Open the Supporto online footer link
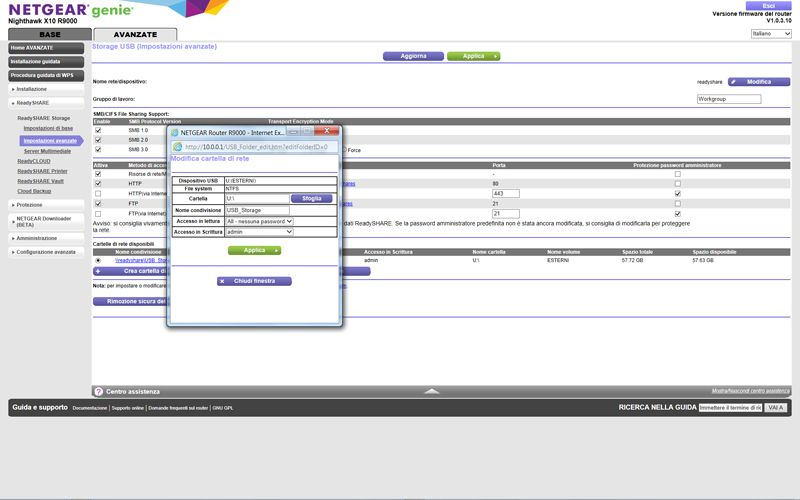This screenshot has height=500, width=800. tap(128, 408)
